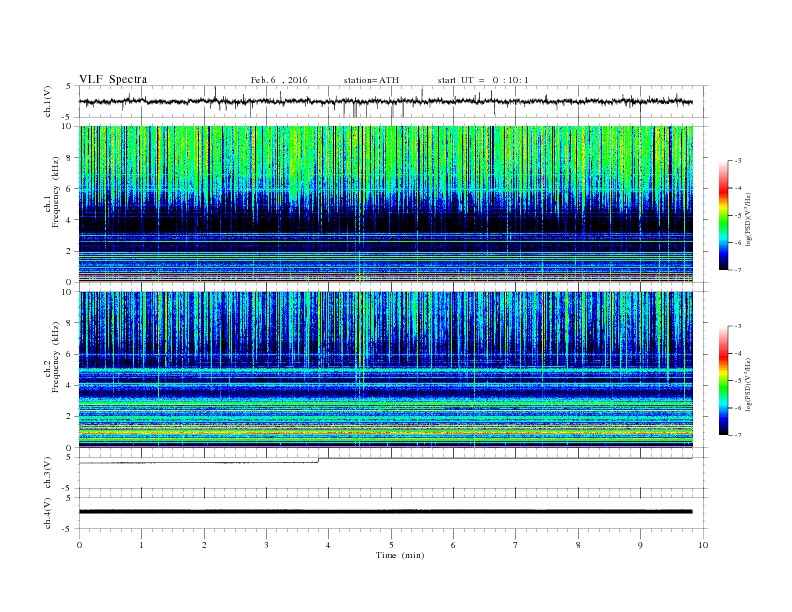The height and width of the screenshot is (612, 792).
Task: Click the '2' kHz tick on ch.2 frequency axis
Action: (69, 417)
